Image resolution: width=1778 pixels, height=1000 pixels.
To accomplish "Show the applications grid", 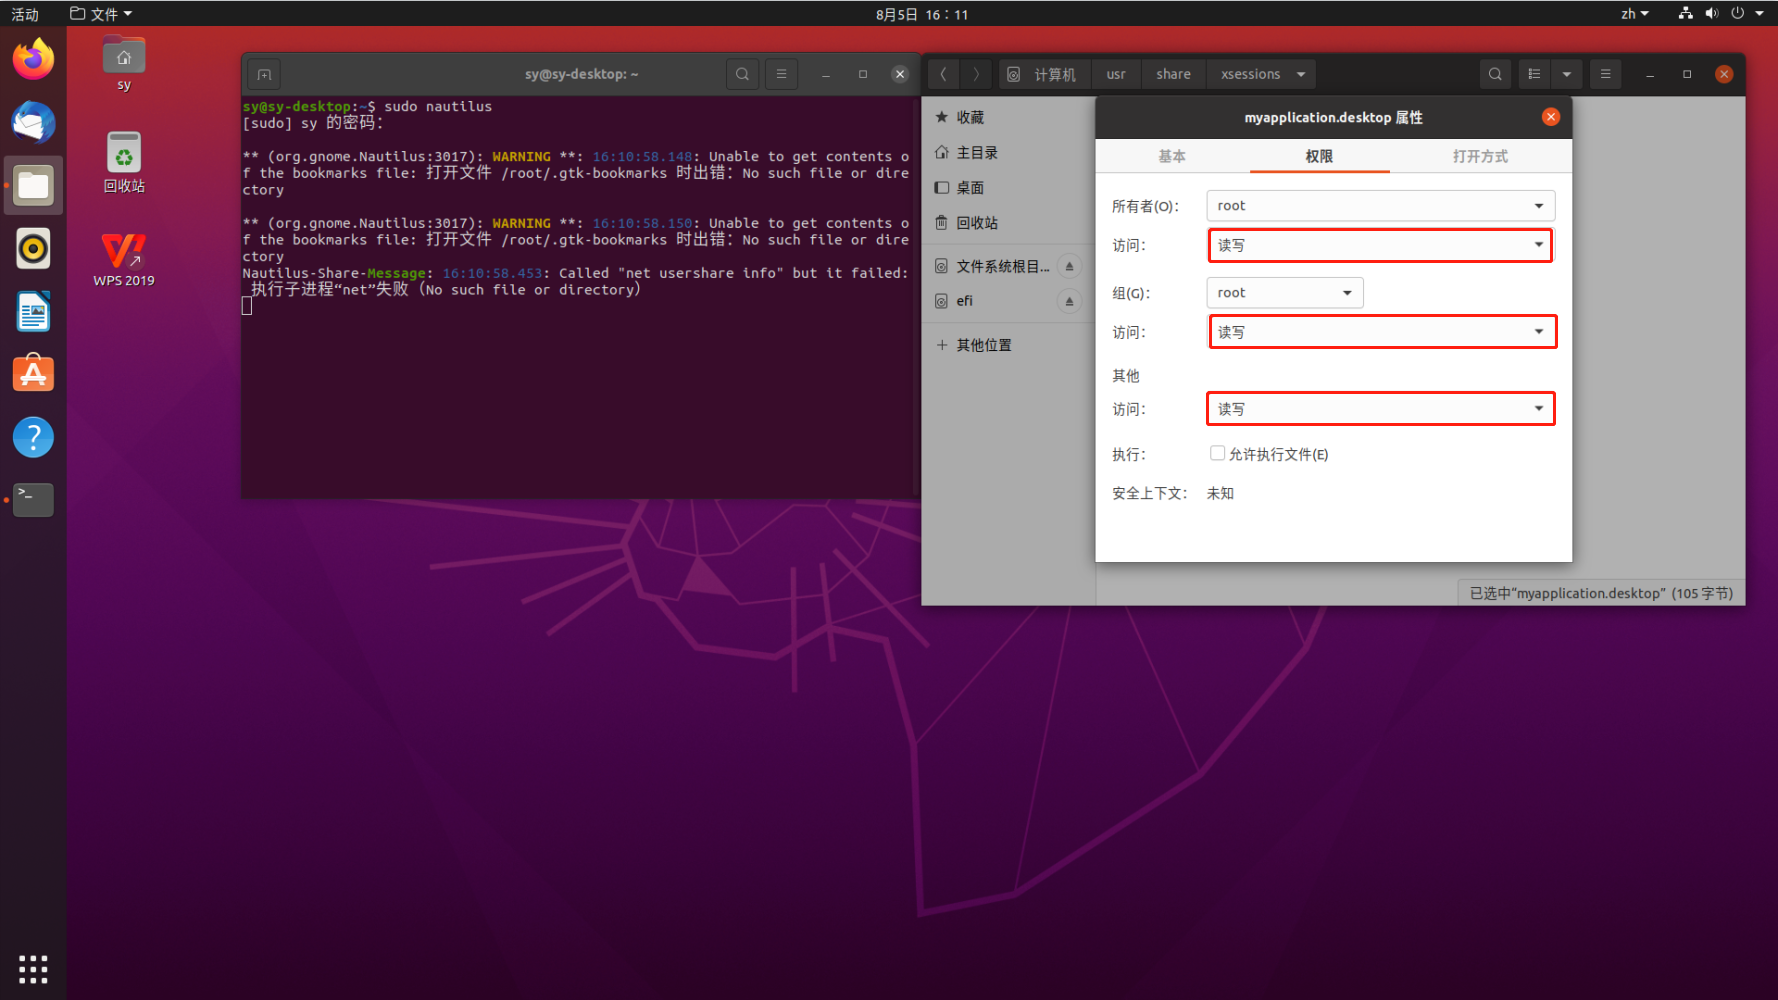I will coord(33,968).
